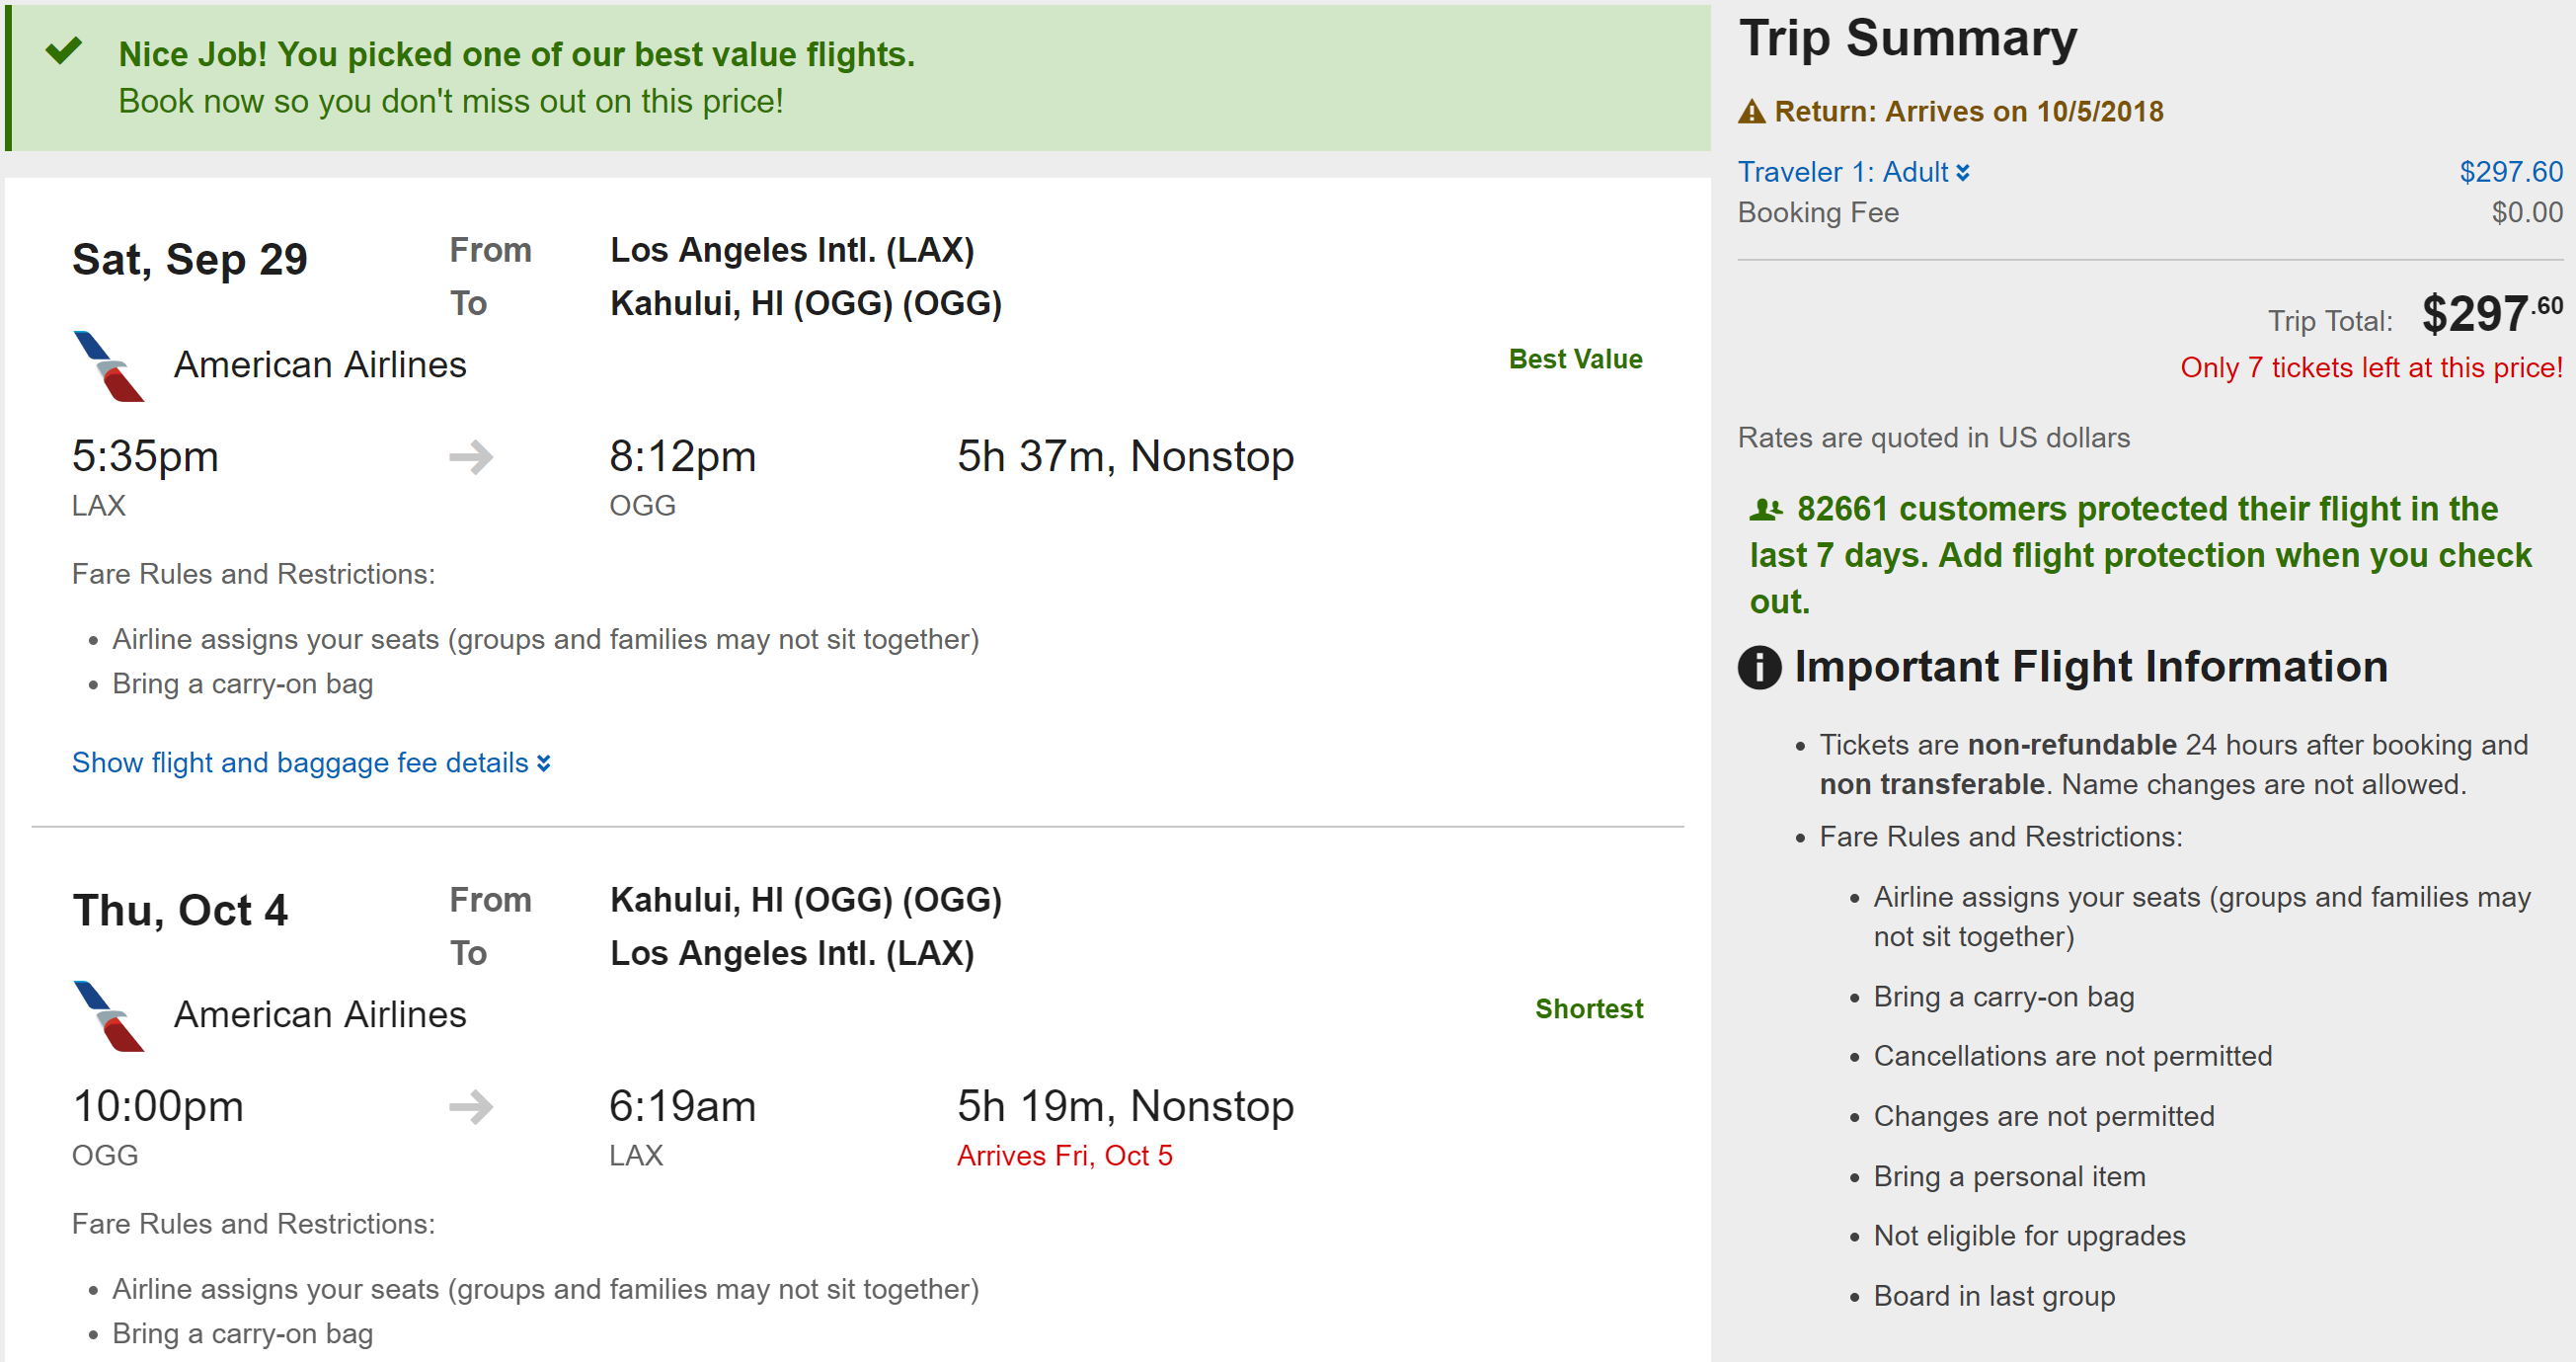
Task: Click American Airlines logo on Sep 29 flight
Action: coord(109,366)
